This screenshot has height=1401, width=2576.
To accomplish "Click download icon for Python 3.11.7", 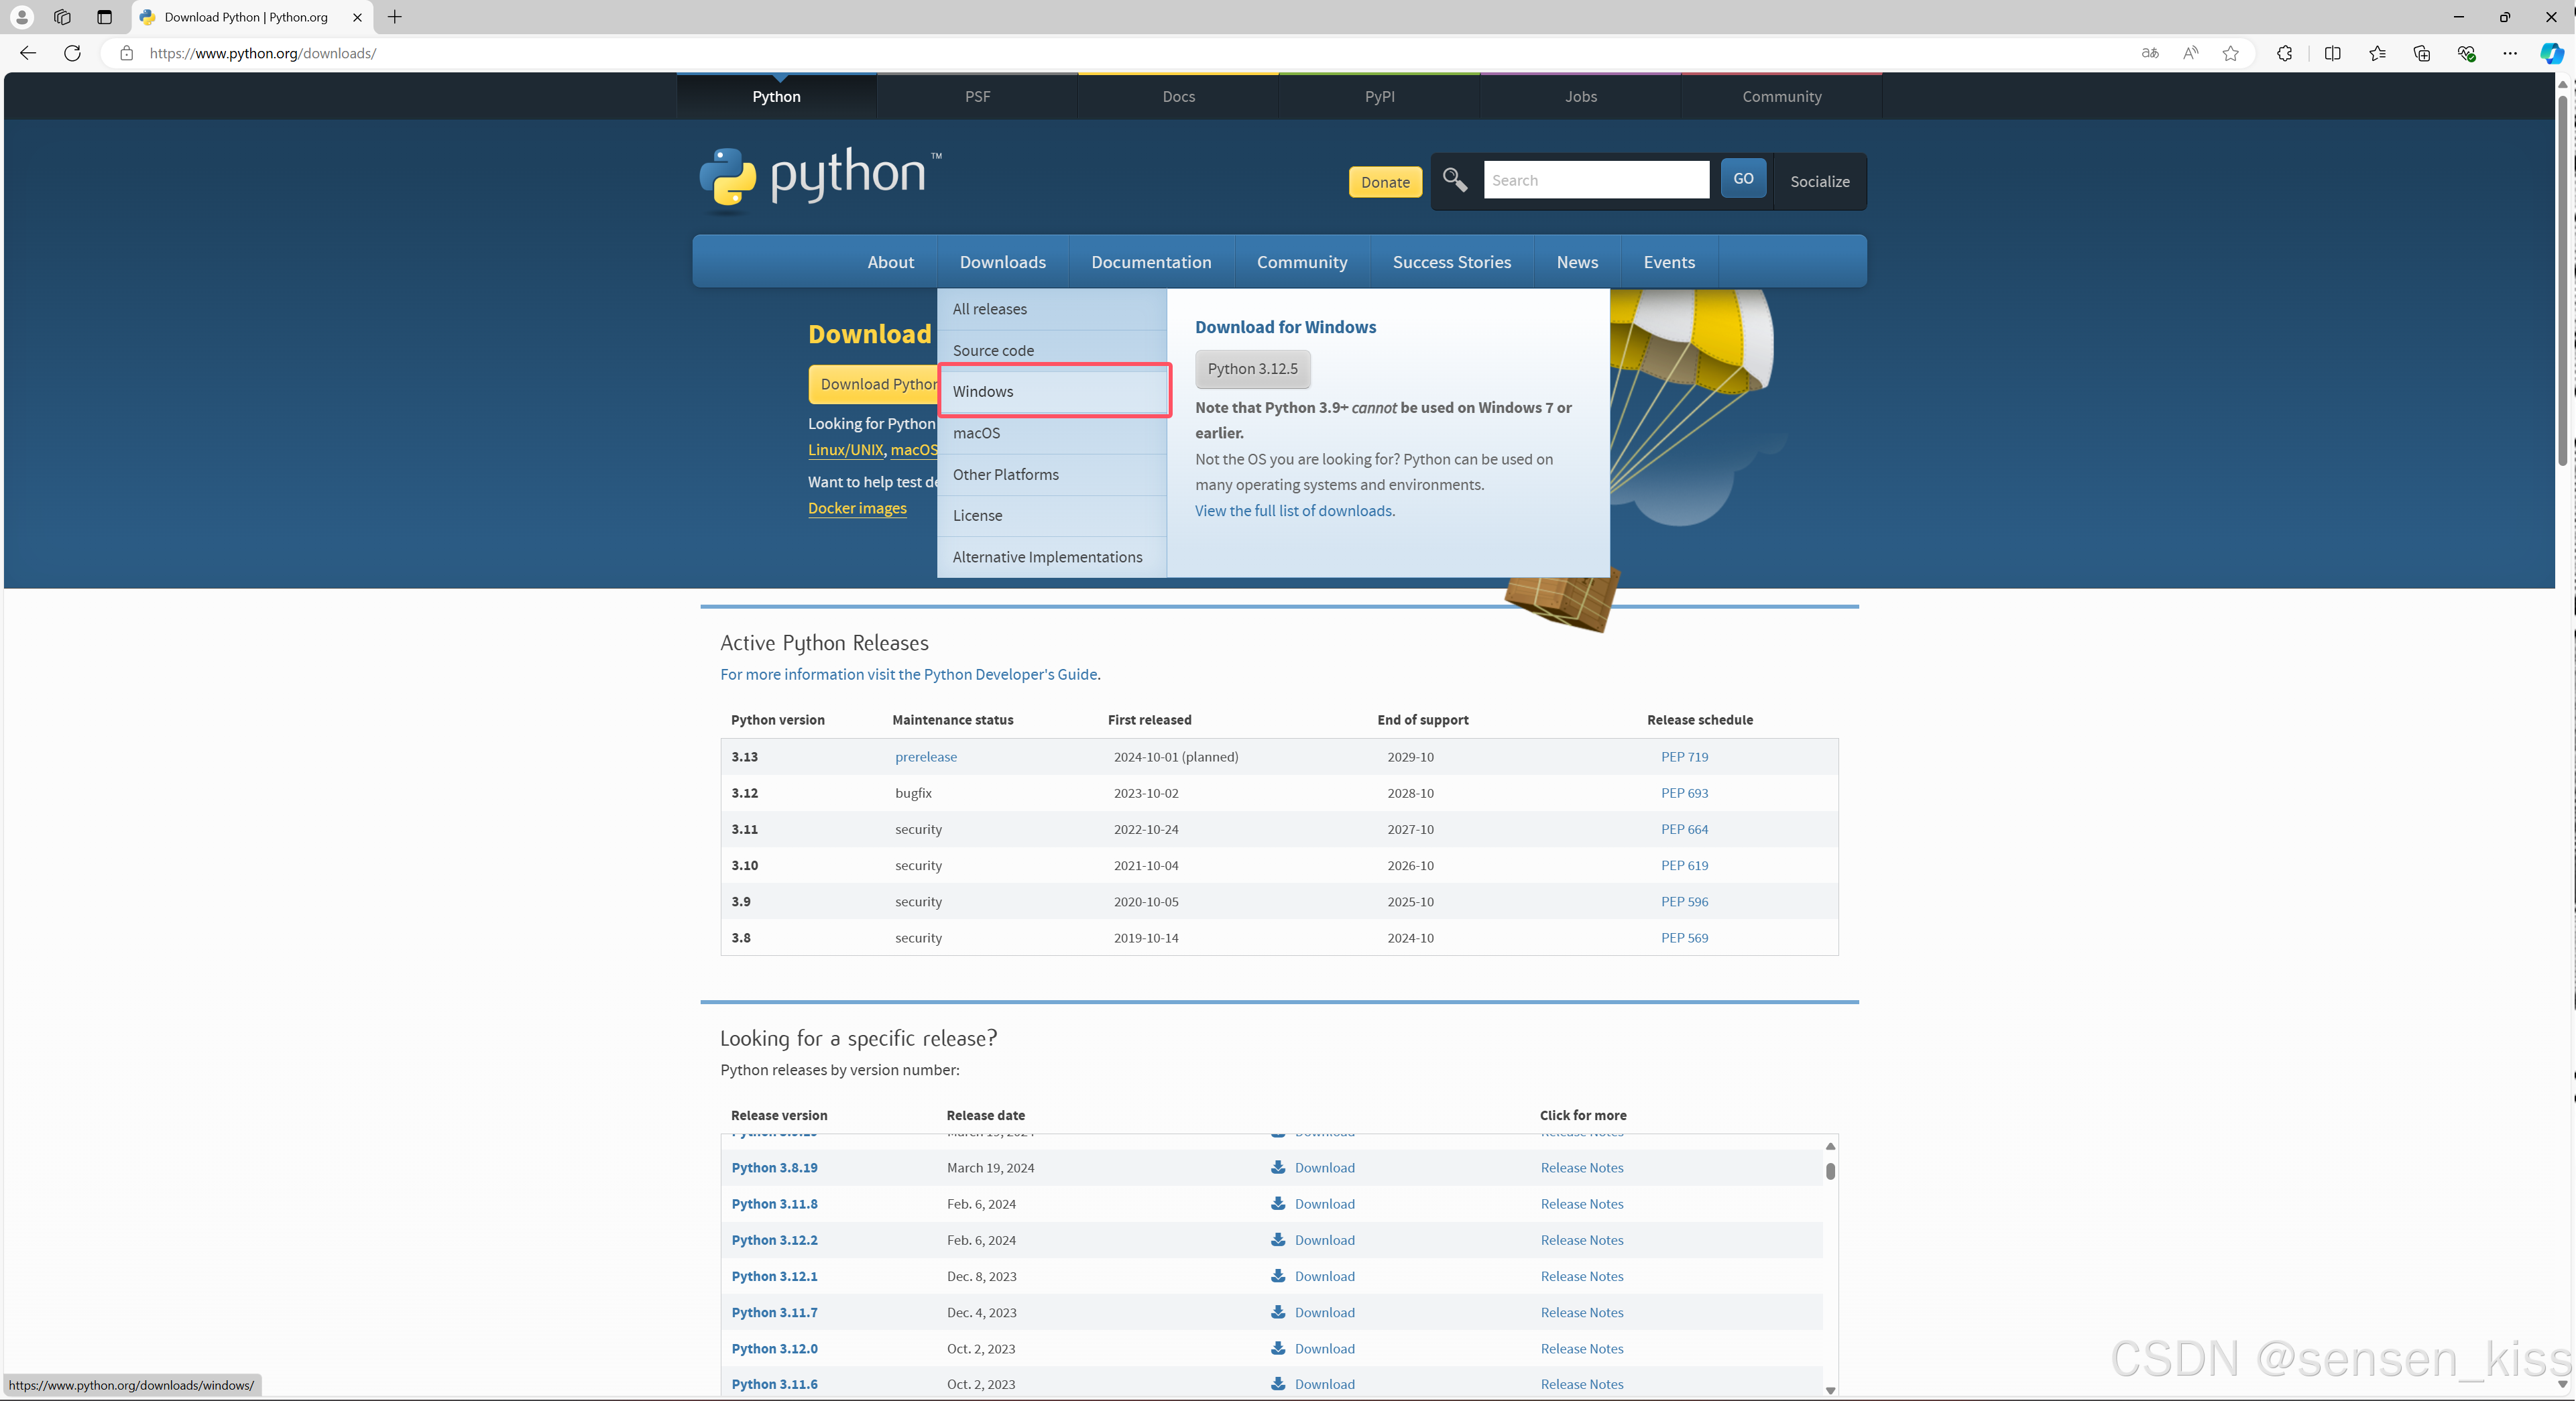I will pyautogui.click(x=1278, y=1312).
